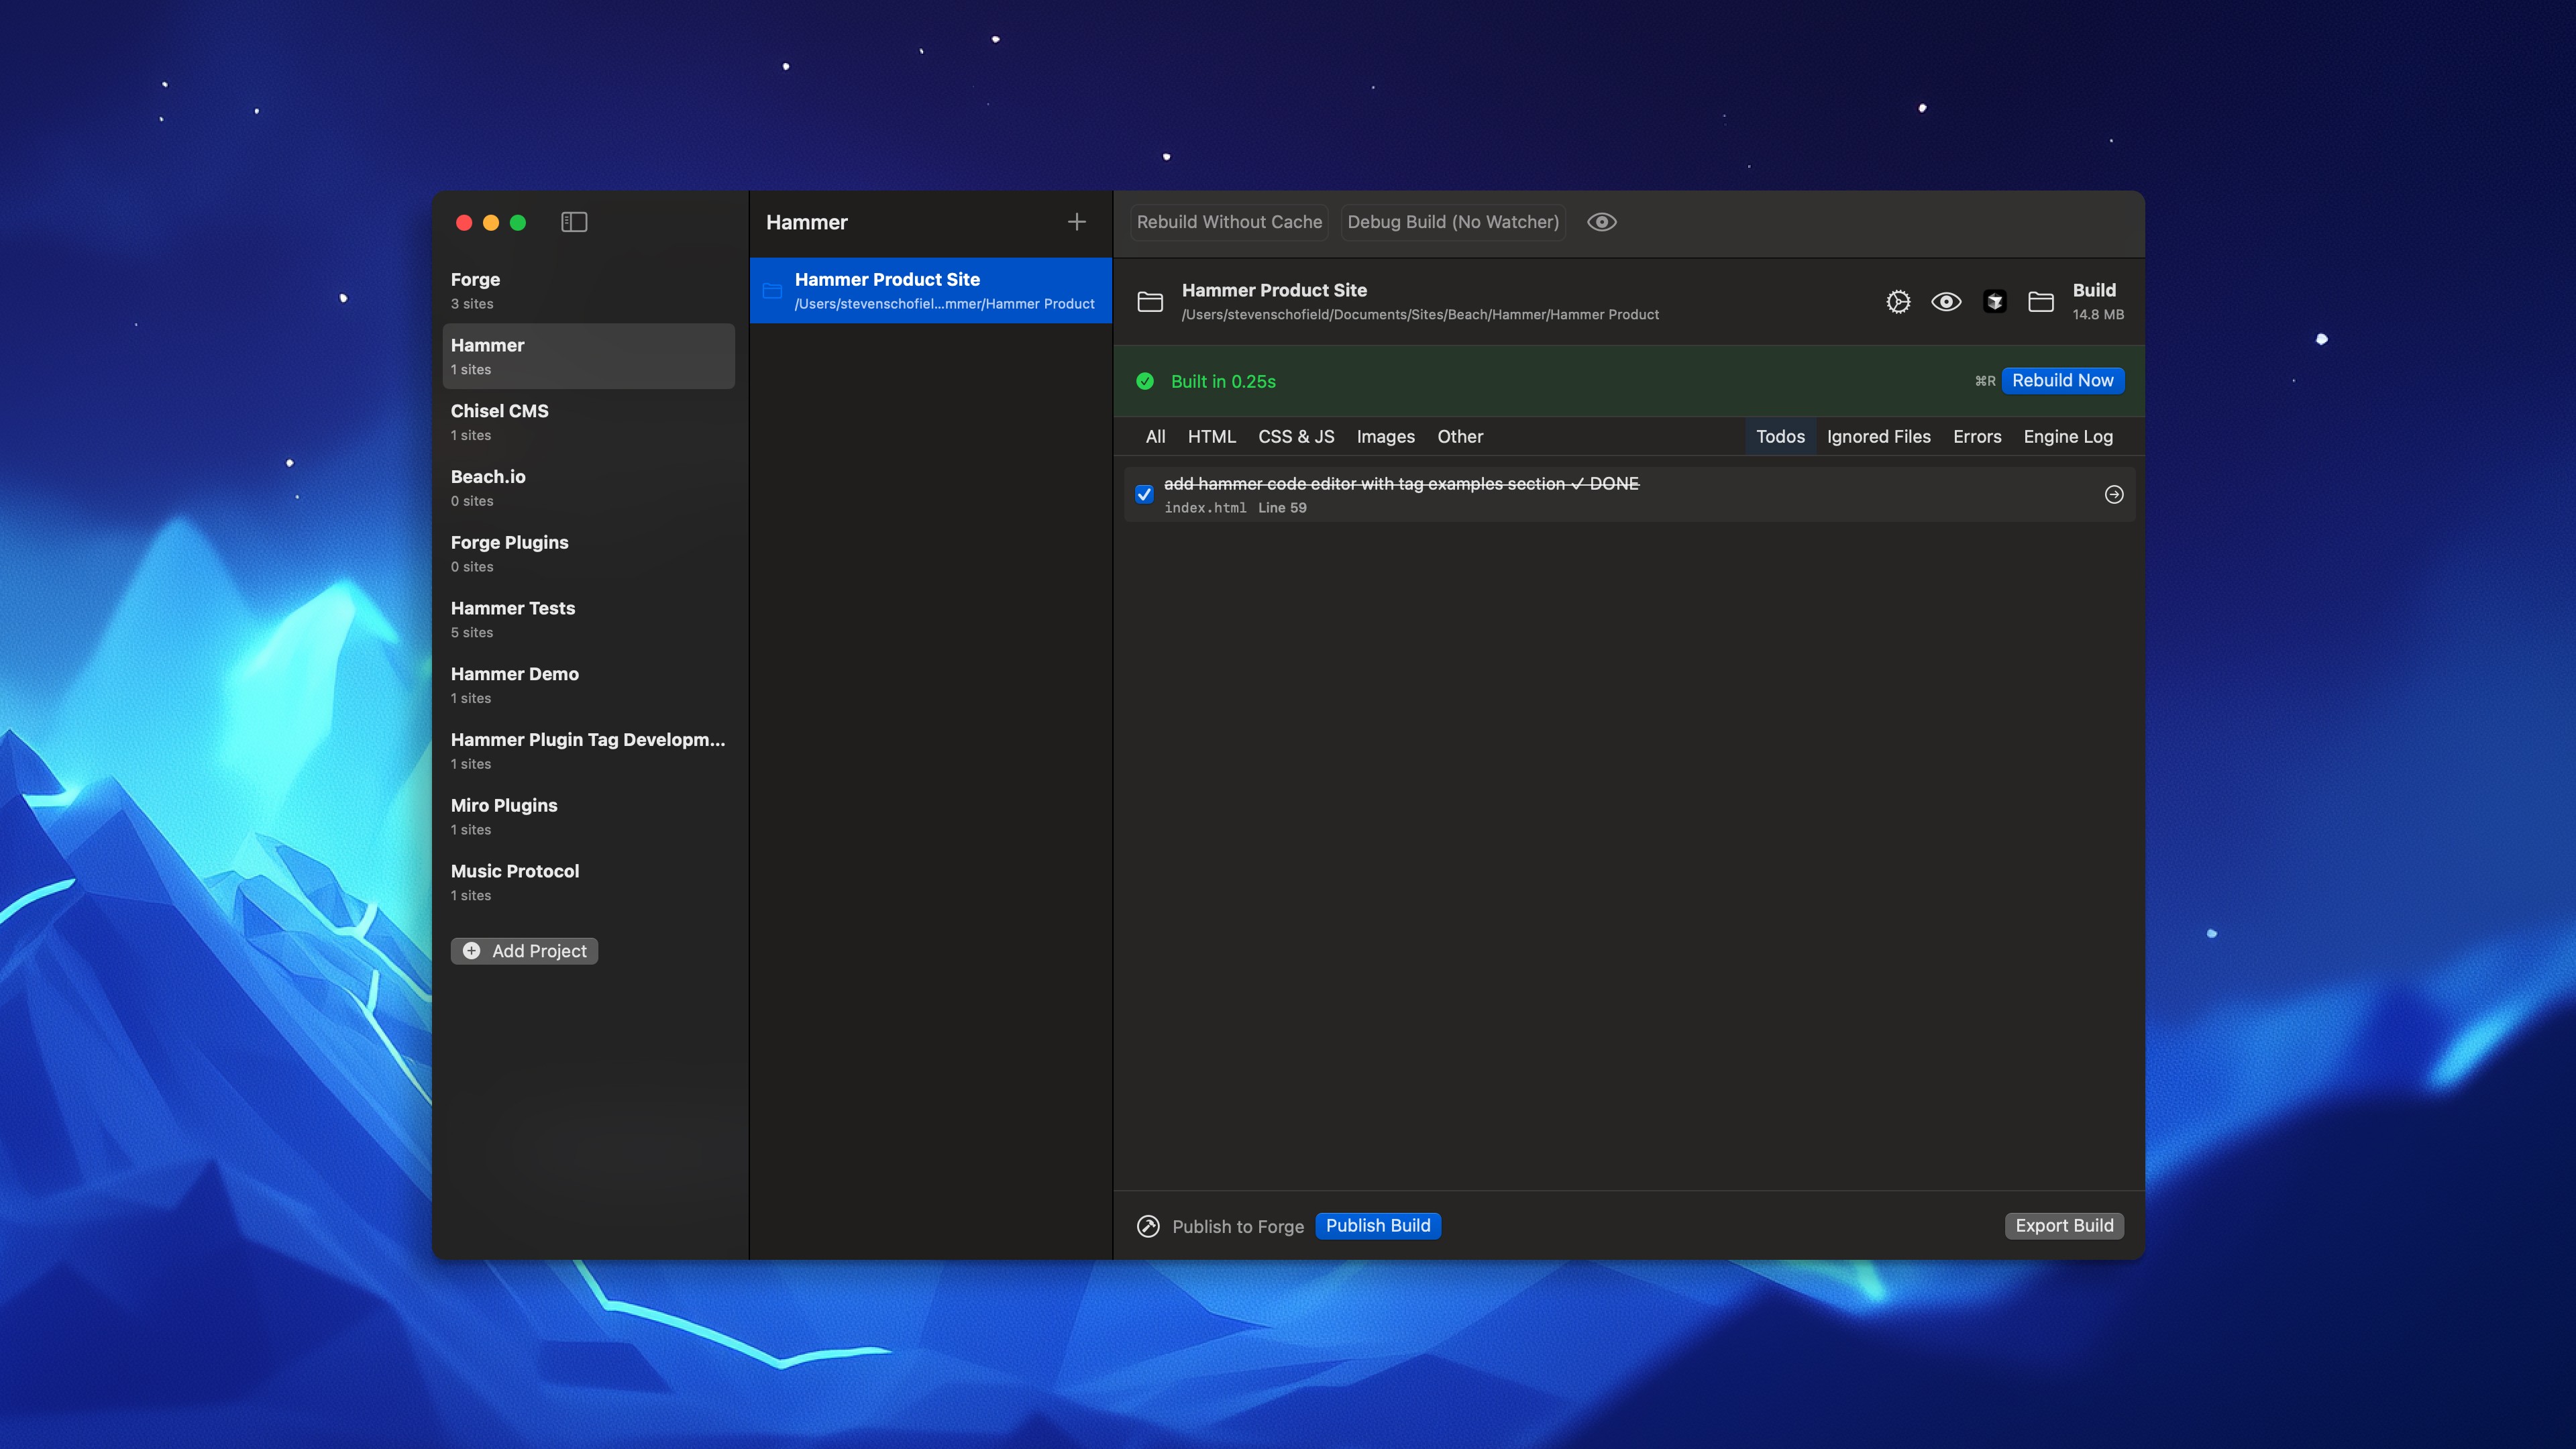Click Debug Build (No Watcher) button
This screenshot has width=2576, height=1449.
tap(1453, 222)
